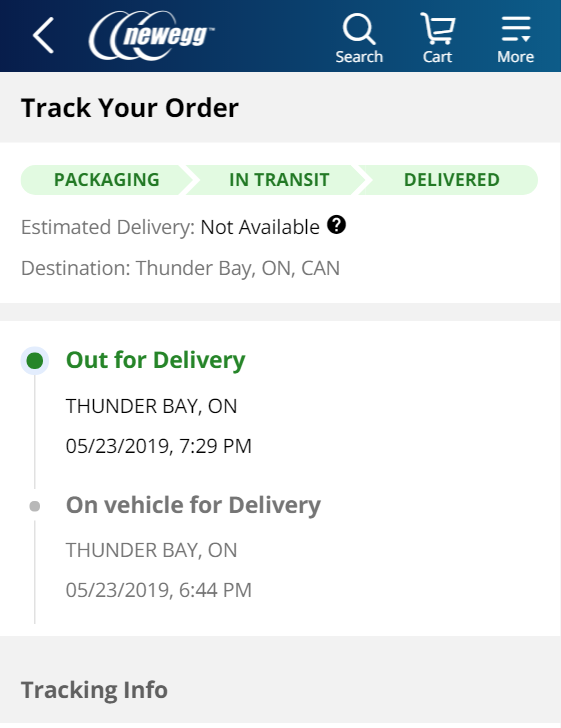Image resolution: width=561 pixels, height=728 pixels.
Task: Click the Search label in header
Action: coord(359,57)
